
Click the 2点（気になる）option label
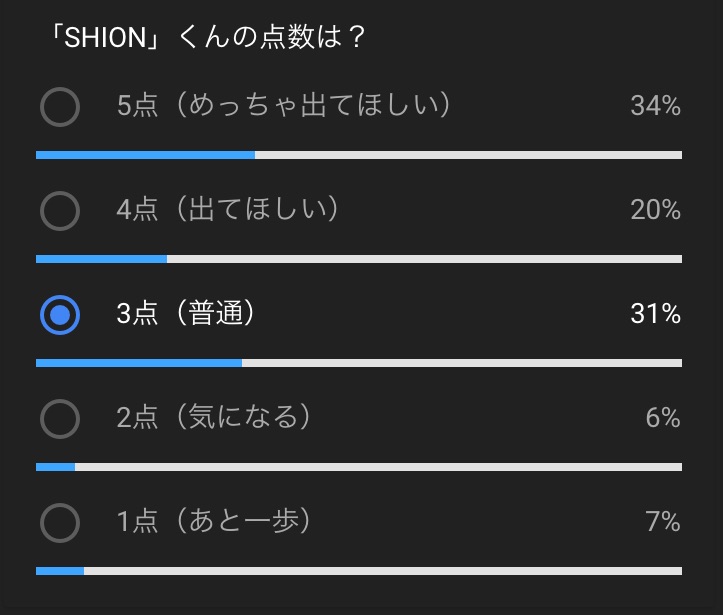pyautogui.click(x=213, y=417)
